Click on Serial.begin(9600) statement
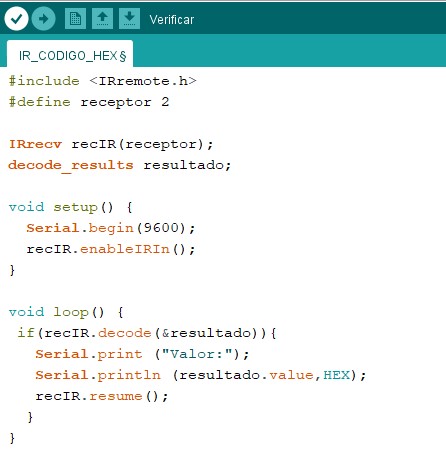446x451 pixels. click(111, 228)
